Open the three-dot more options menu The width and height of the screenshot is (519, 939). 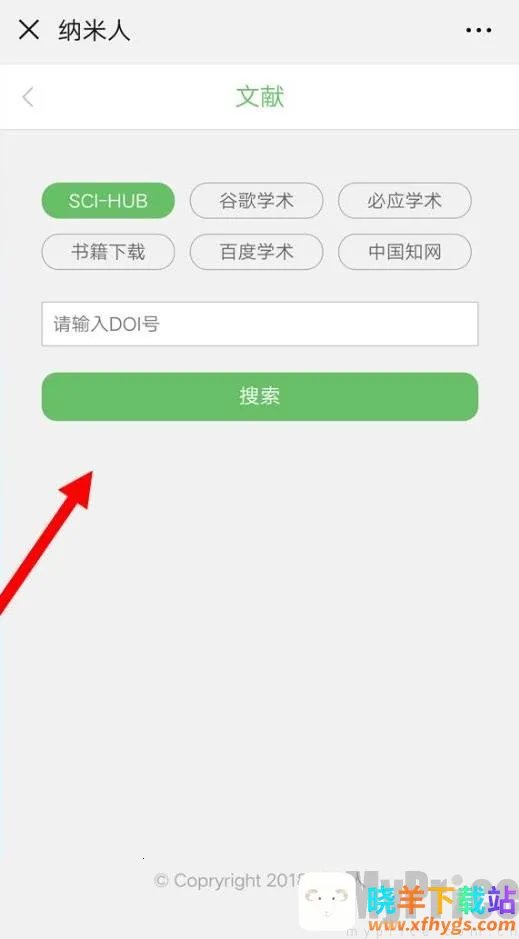[x=478, y=30]
